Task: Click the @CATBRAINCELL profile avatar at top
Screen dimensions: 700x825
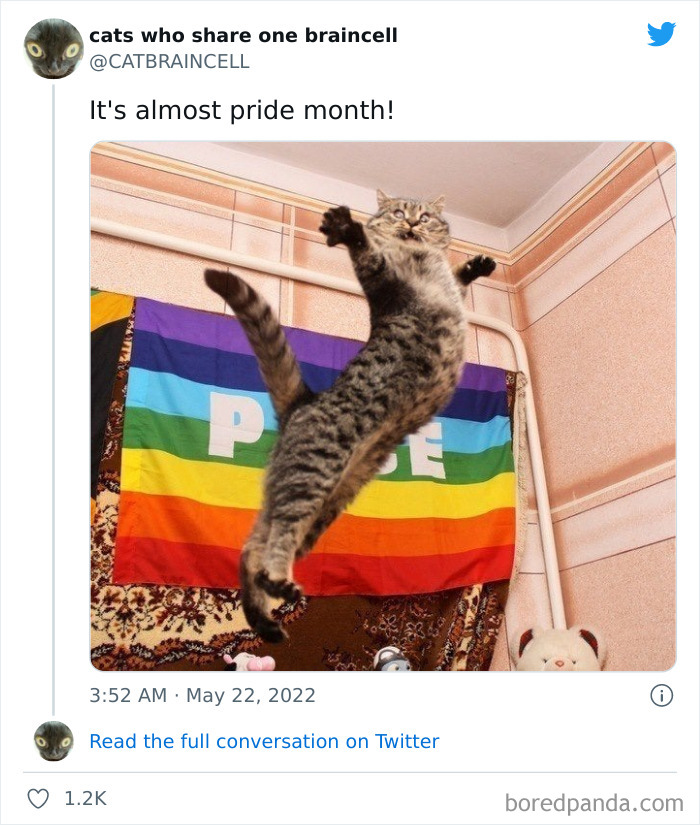Action: point(52,47)
